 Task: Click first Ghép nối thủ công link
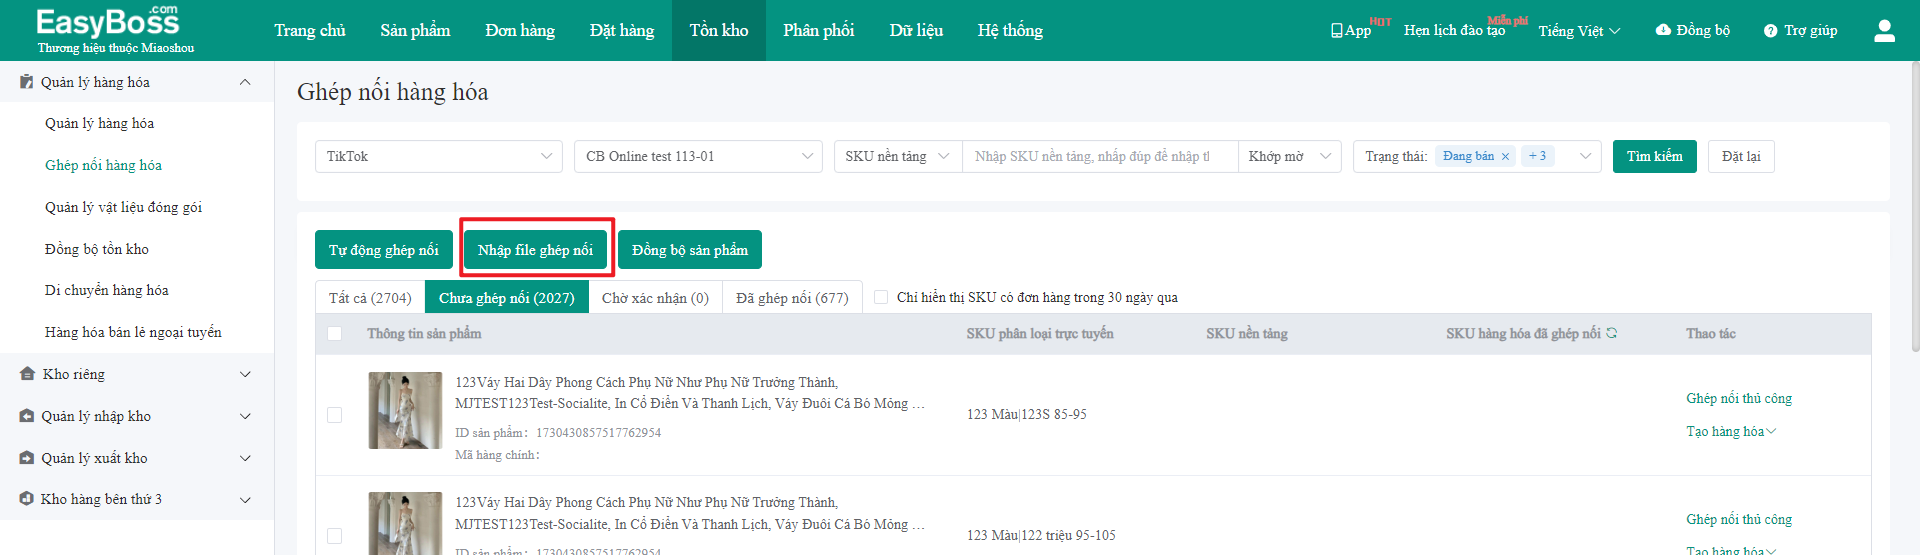click(x=1739, y=398)
